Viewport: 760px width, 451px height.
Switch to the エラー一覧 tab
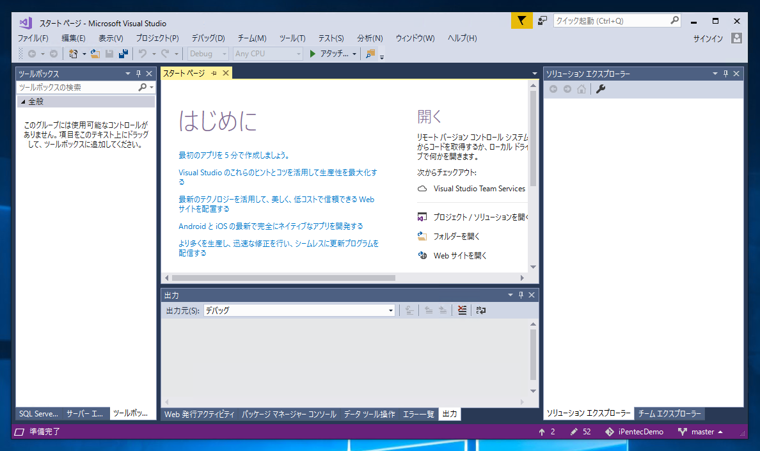(418, 414)
